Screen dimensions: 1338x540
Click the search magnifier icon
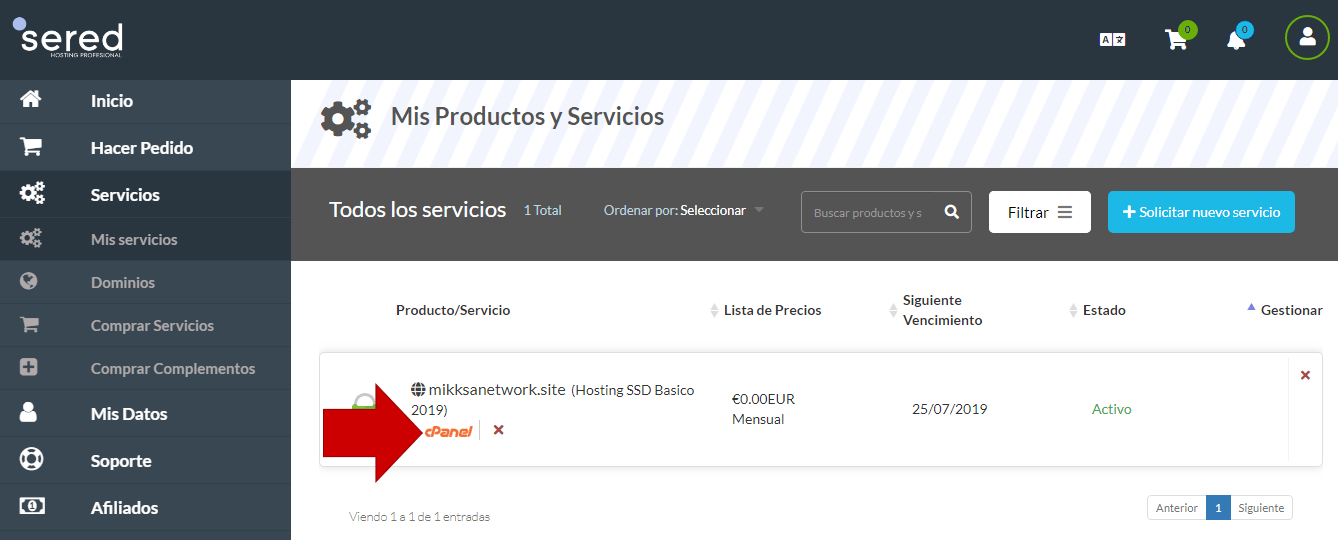coord(951,212)
